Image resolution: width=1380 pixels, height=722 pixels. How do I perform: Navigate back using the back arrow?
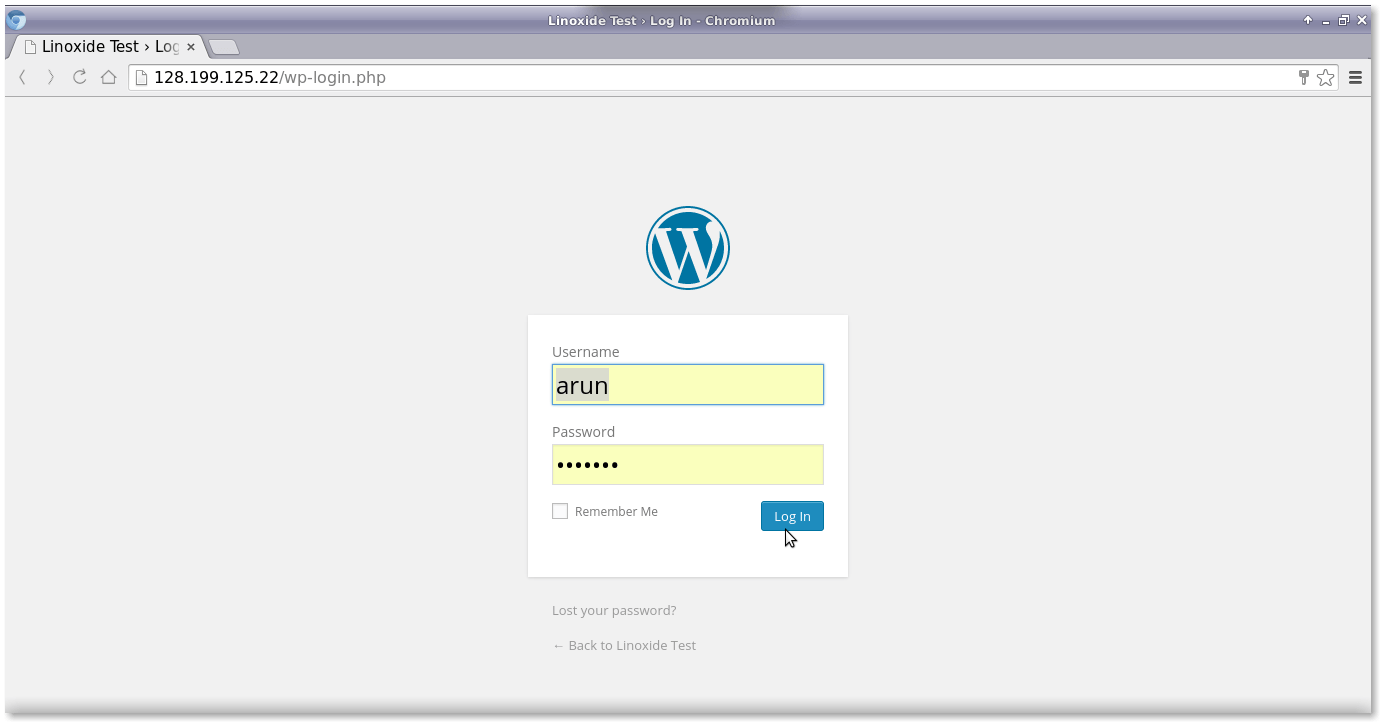point(22,77)
